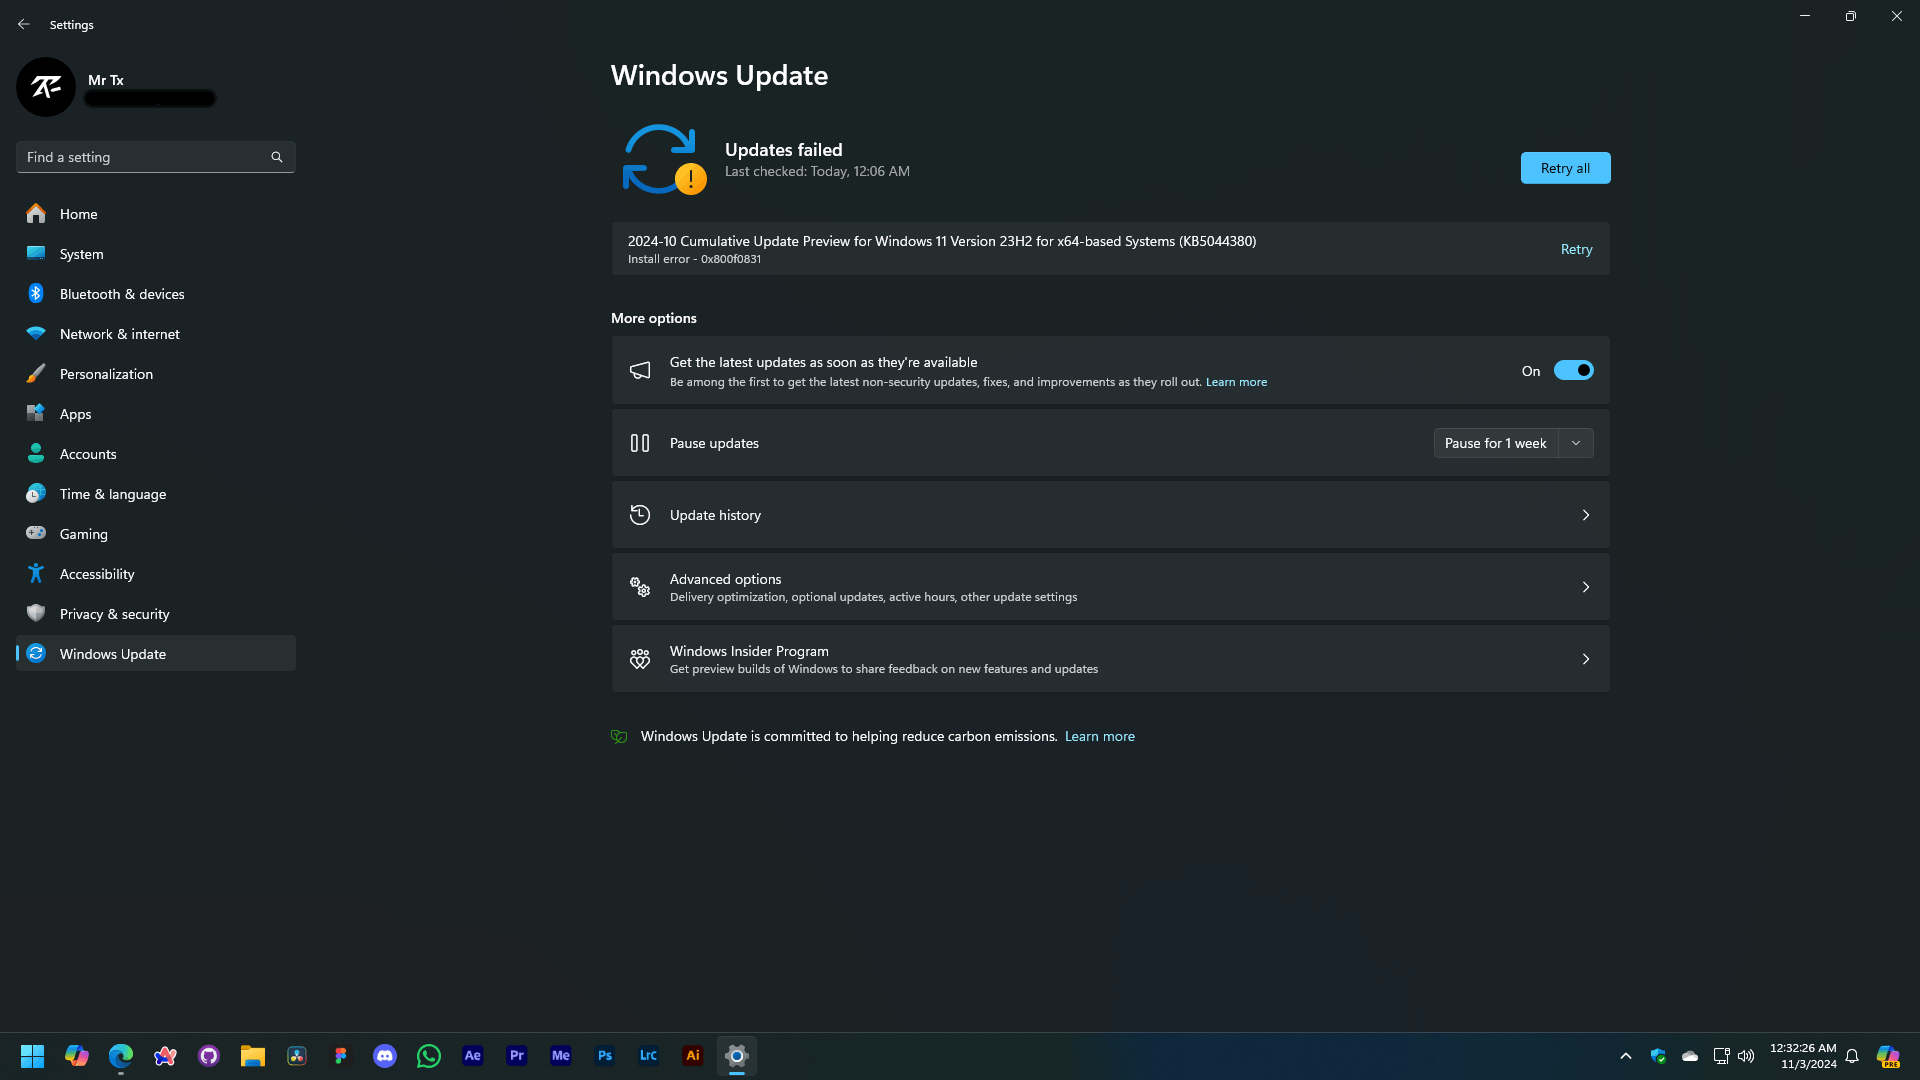Launch Photoshop from the taskbar
This screenshot has height=1080, width=1920.
[x=605, y=1056]
